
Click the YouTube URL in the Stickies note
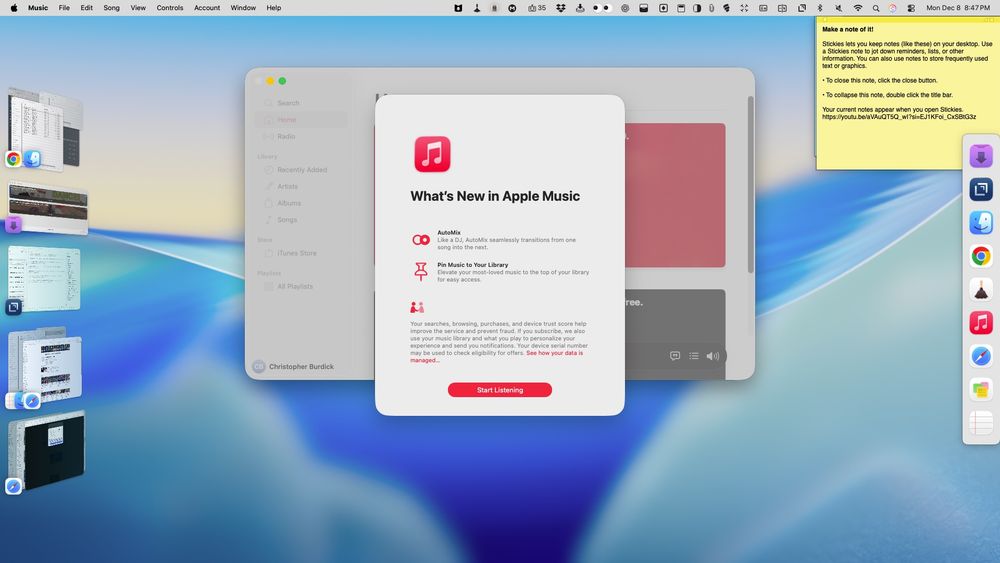click(x=899, y=117)
